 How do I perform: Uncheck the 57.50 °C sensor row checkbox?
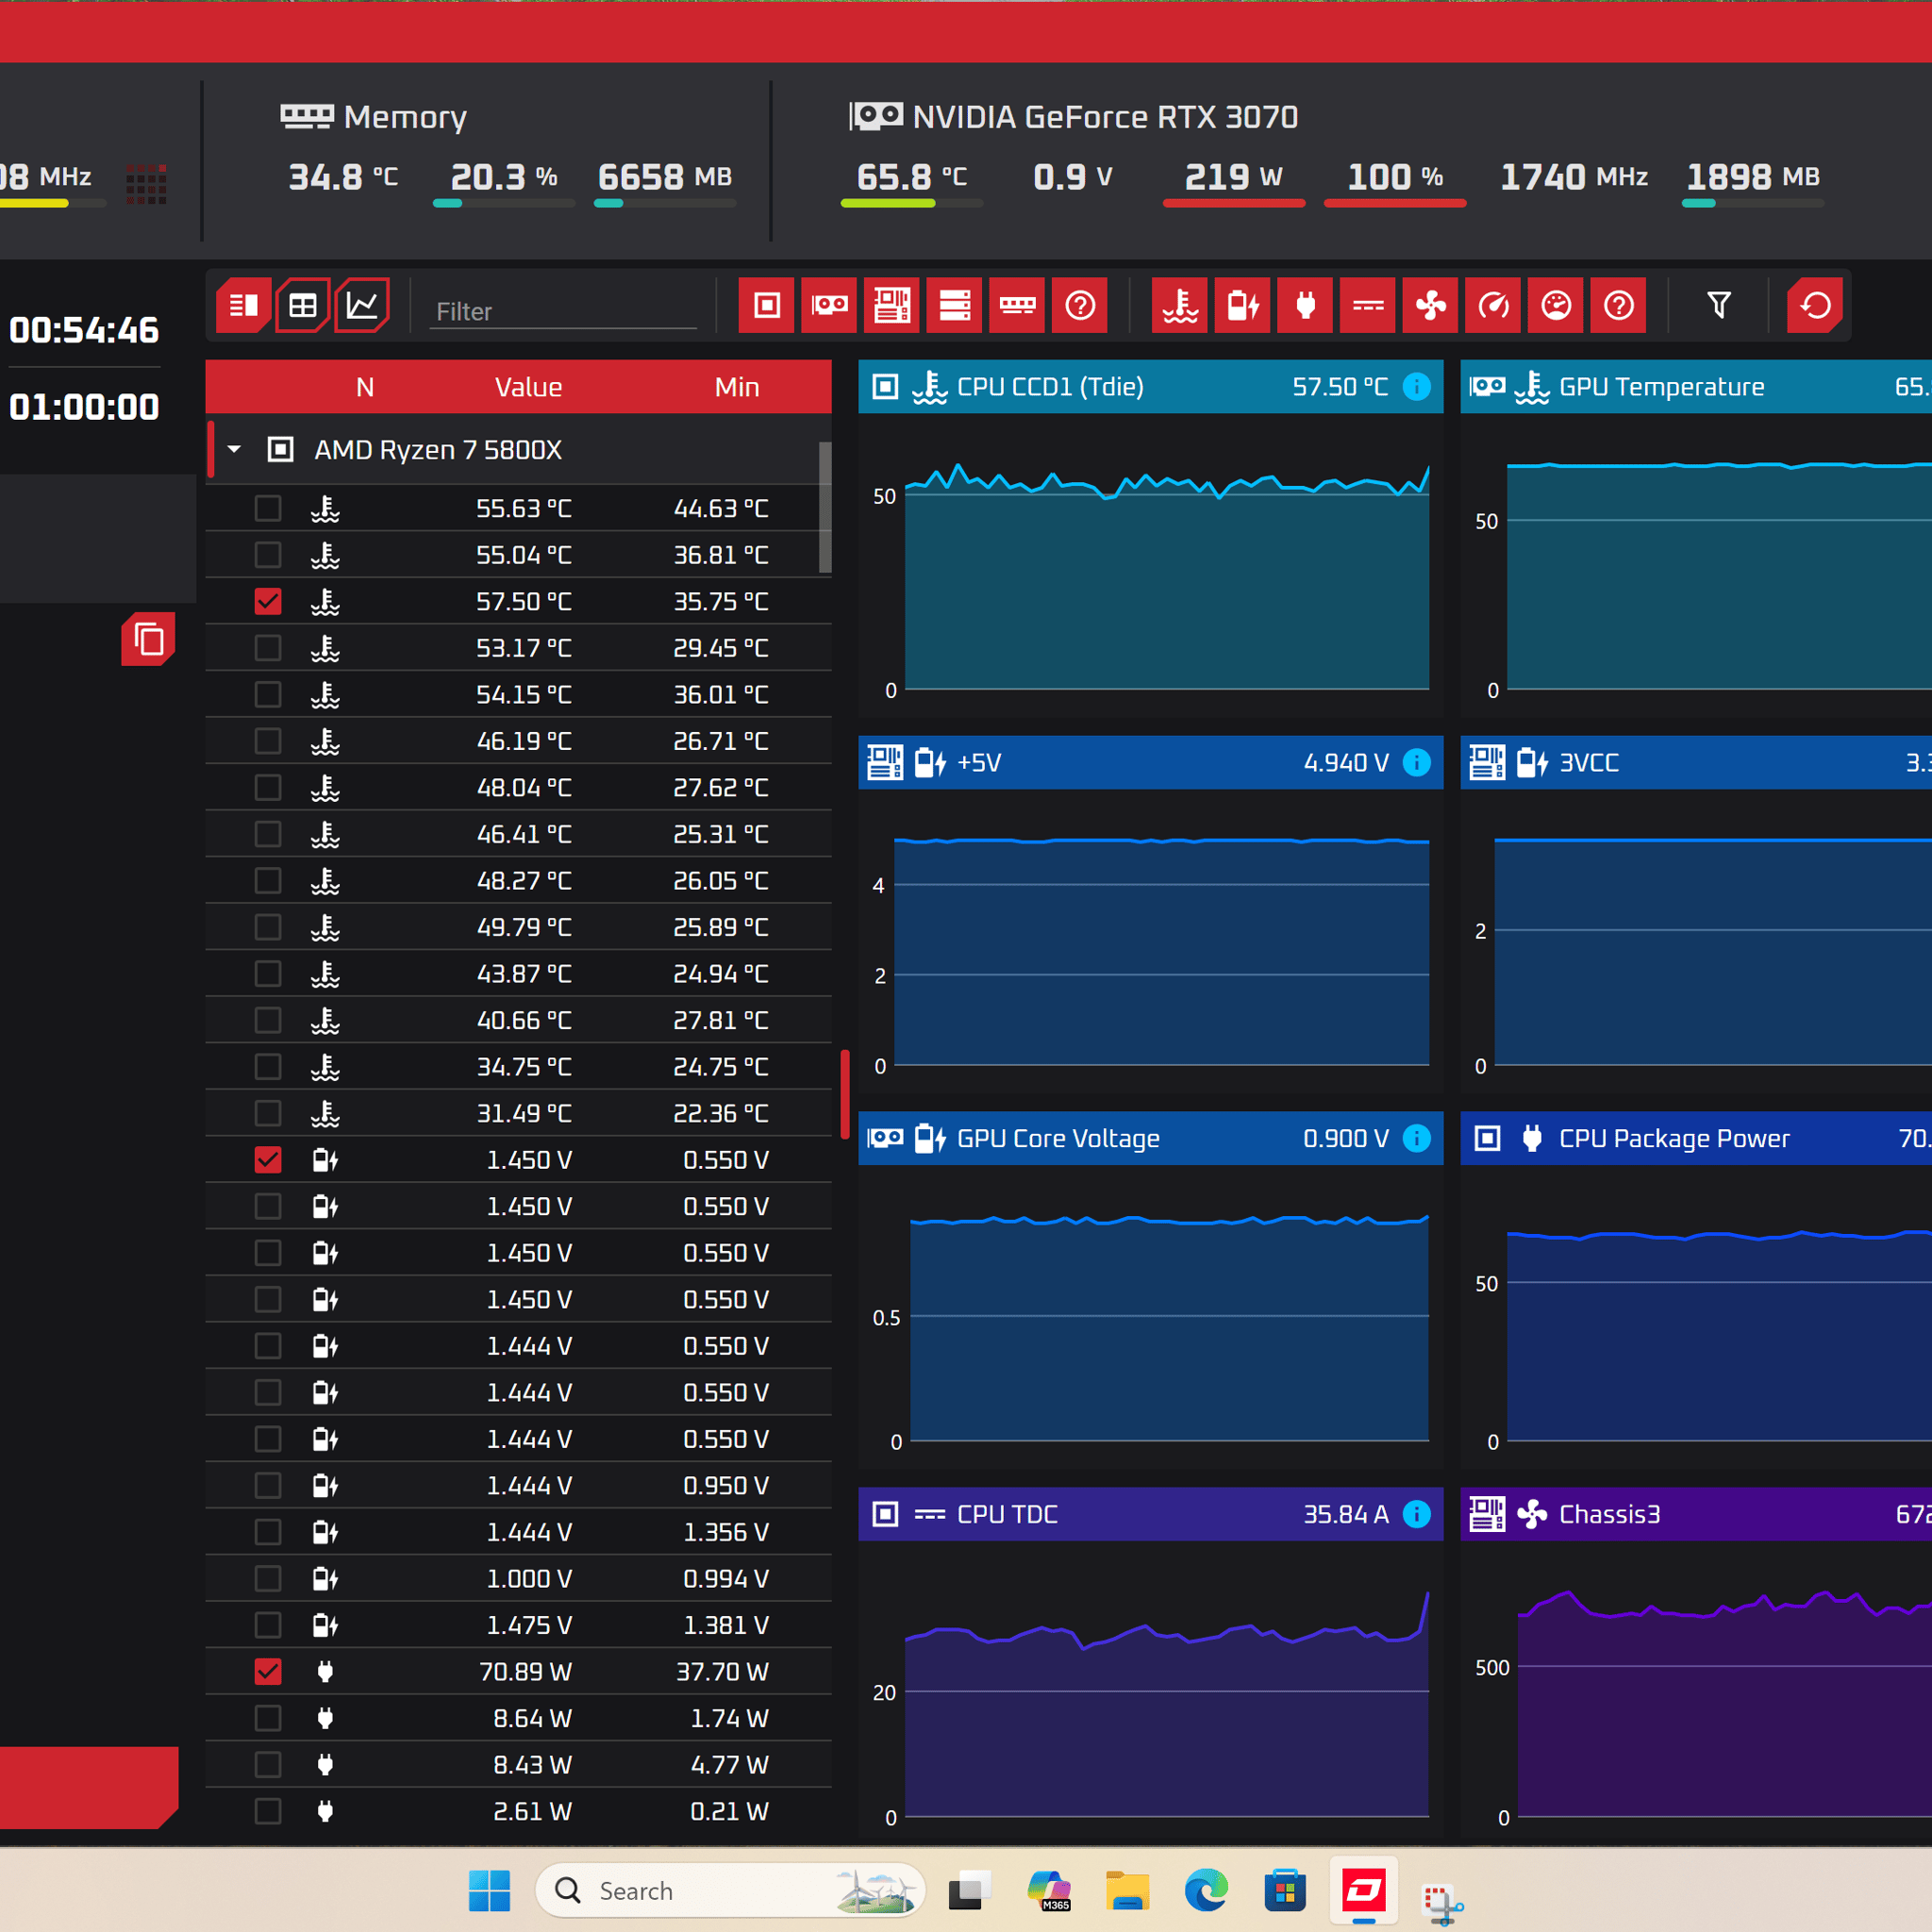(268, 601)
